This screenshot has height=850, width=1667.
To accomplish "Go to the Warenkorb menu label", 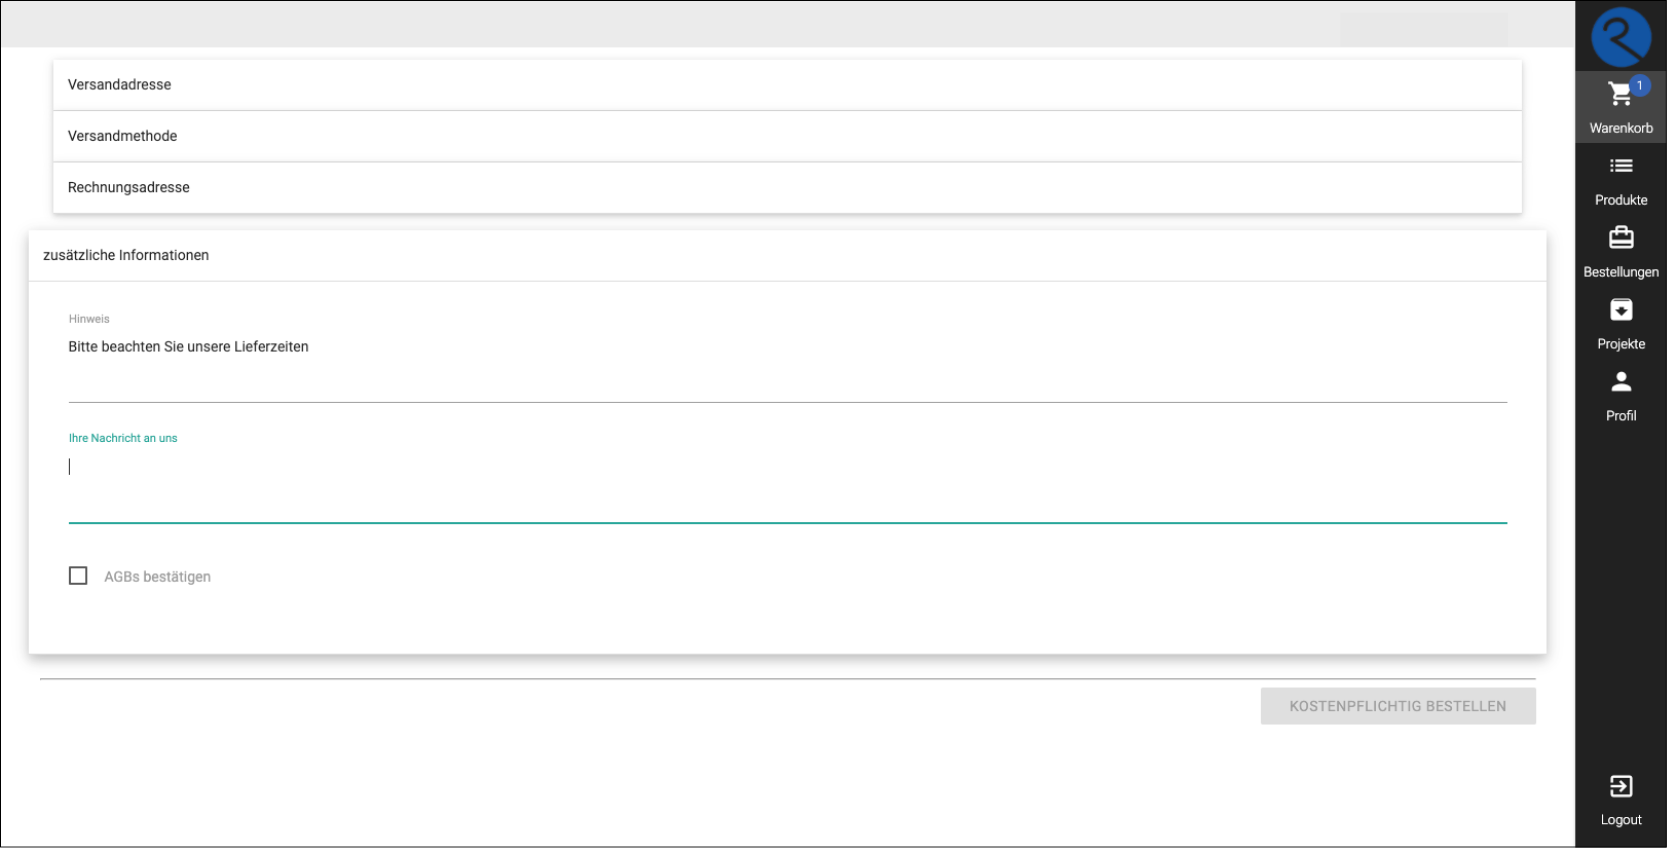I will pos(1621,128).
